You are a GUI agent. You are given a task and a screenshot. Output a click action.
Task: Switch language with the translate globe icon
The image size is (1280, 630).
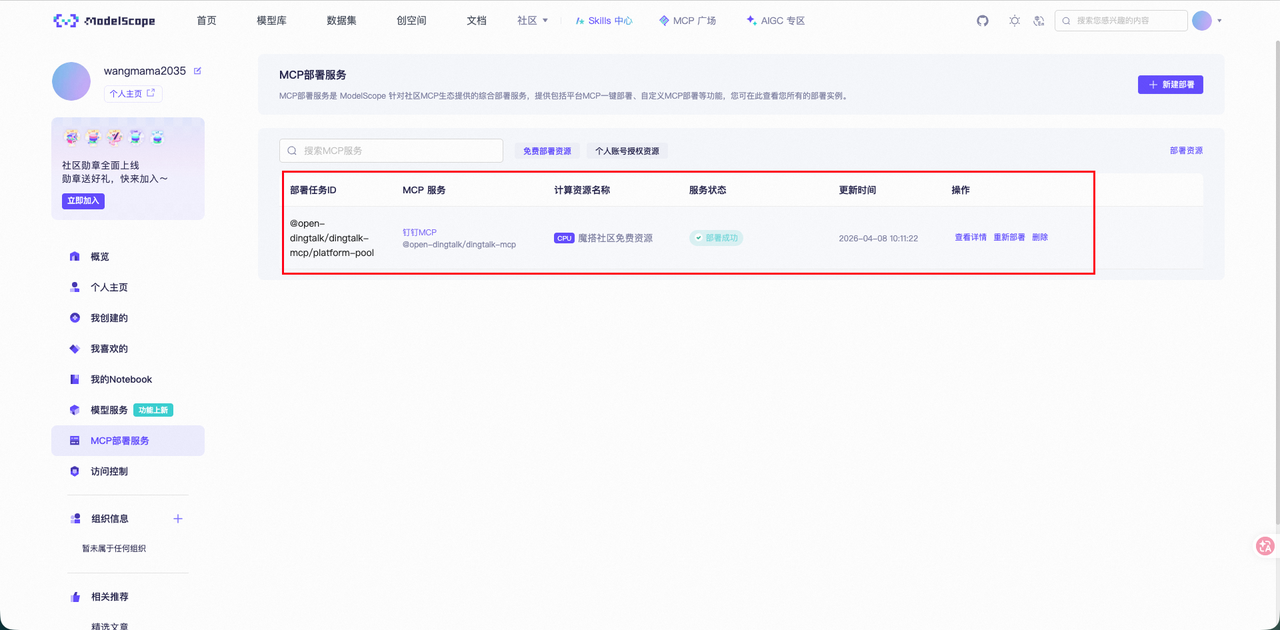pyautogui.click(x=1039, y=20)
